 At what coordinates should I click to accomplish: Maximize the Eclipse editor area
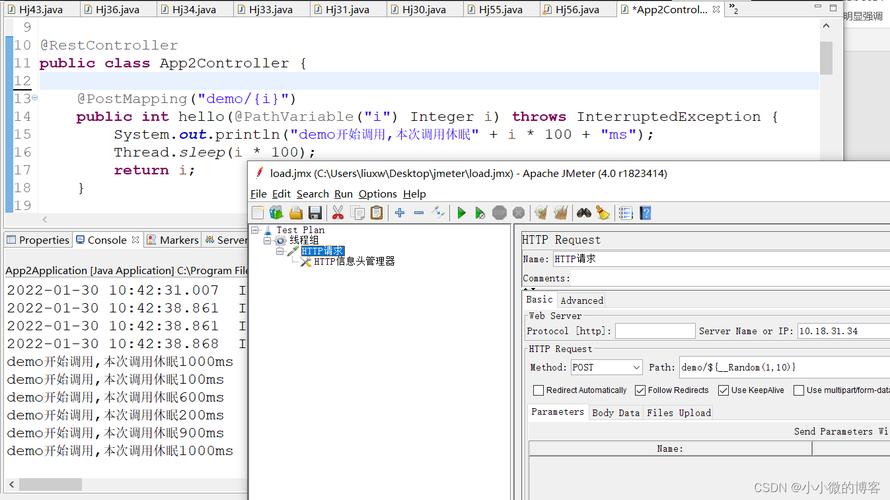coord(833,7)
